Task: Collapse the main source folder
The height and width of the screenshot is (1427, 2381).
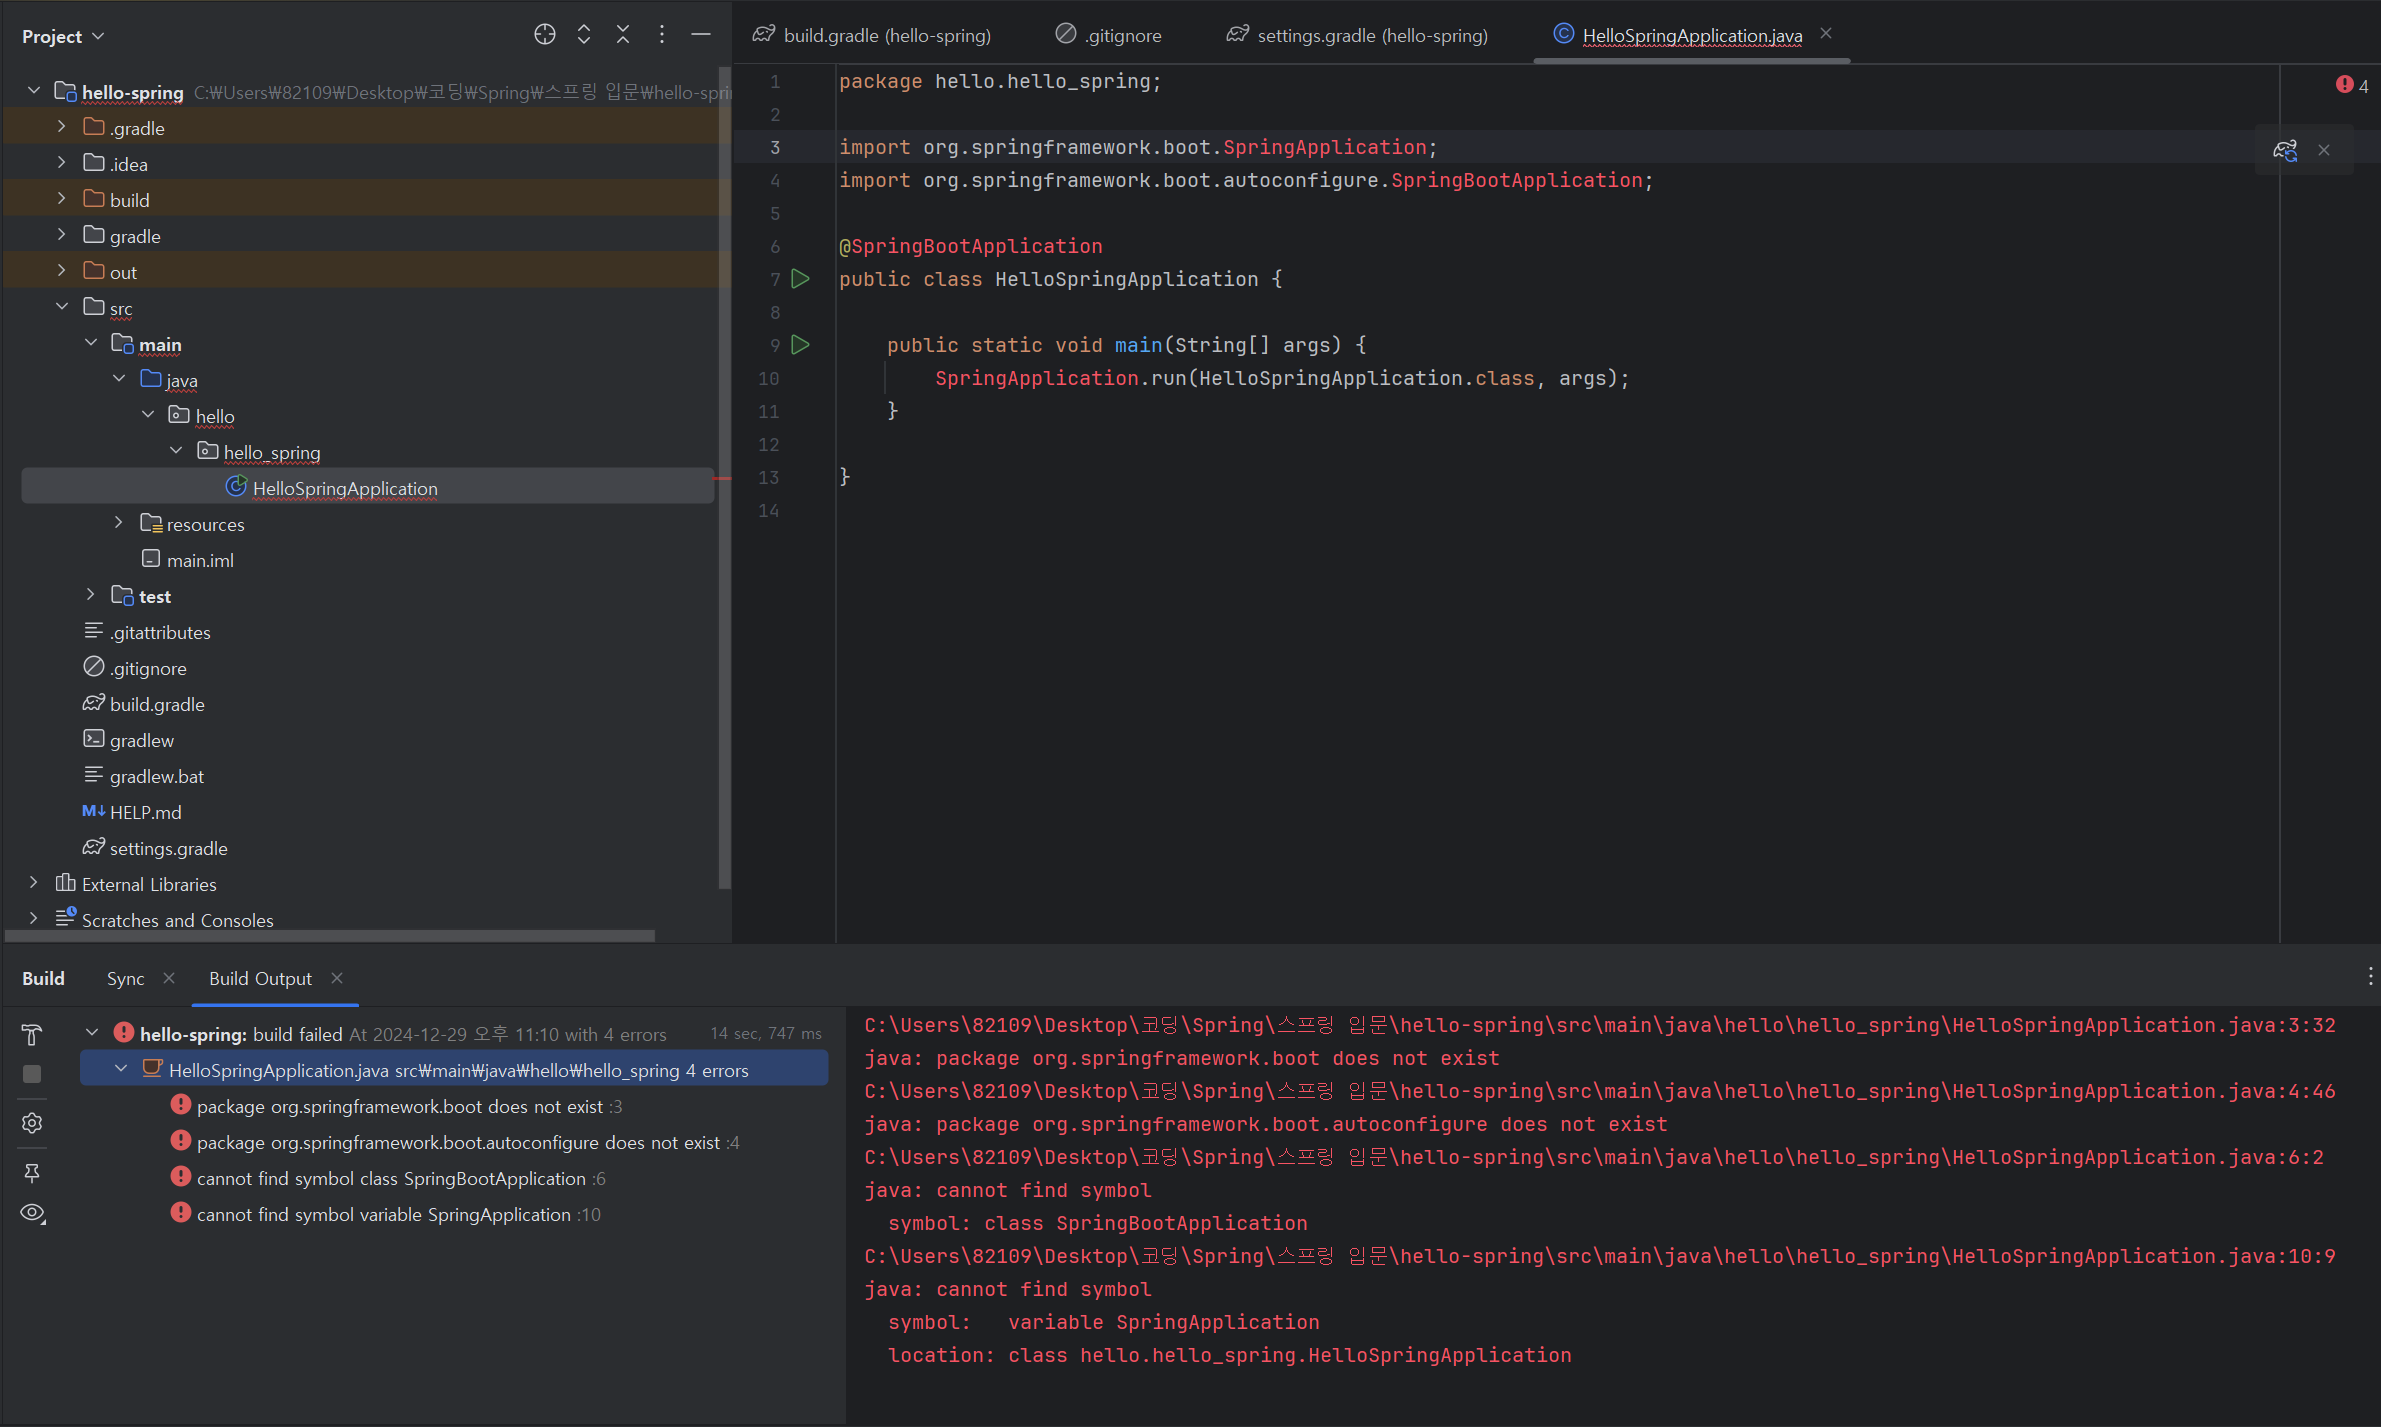Action: (91, 343)
